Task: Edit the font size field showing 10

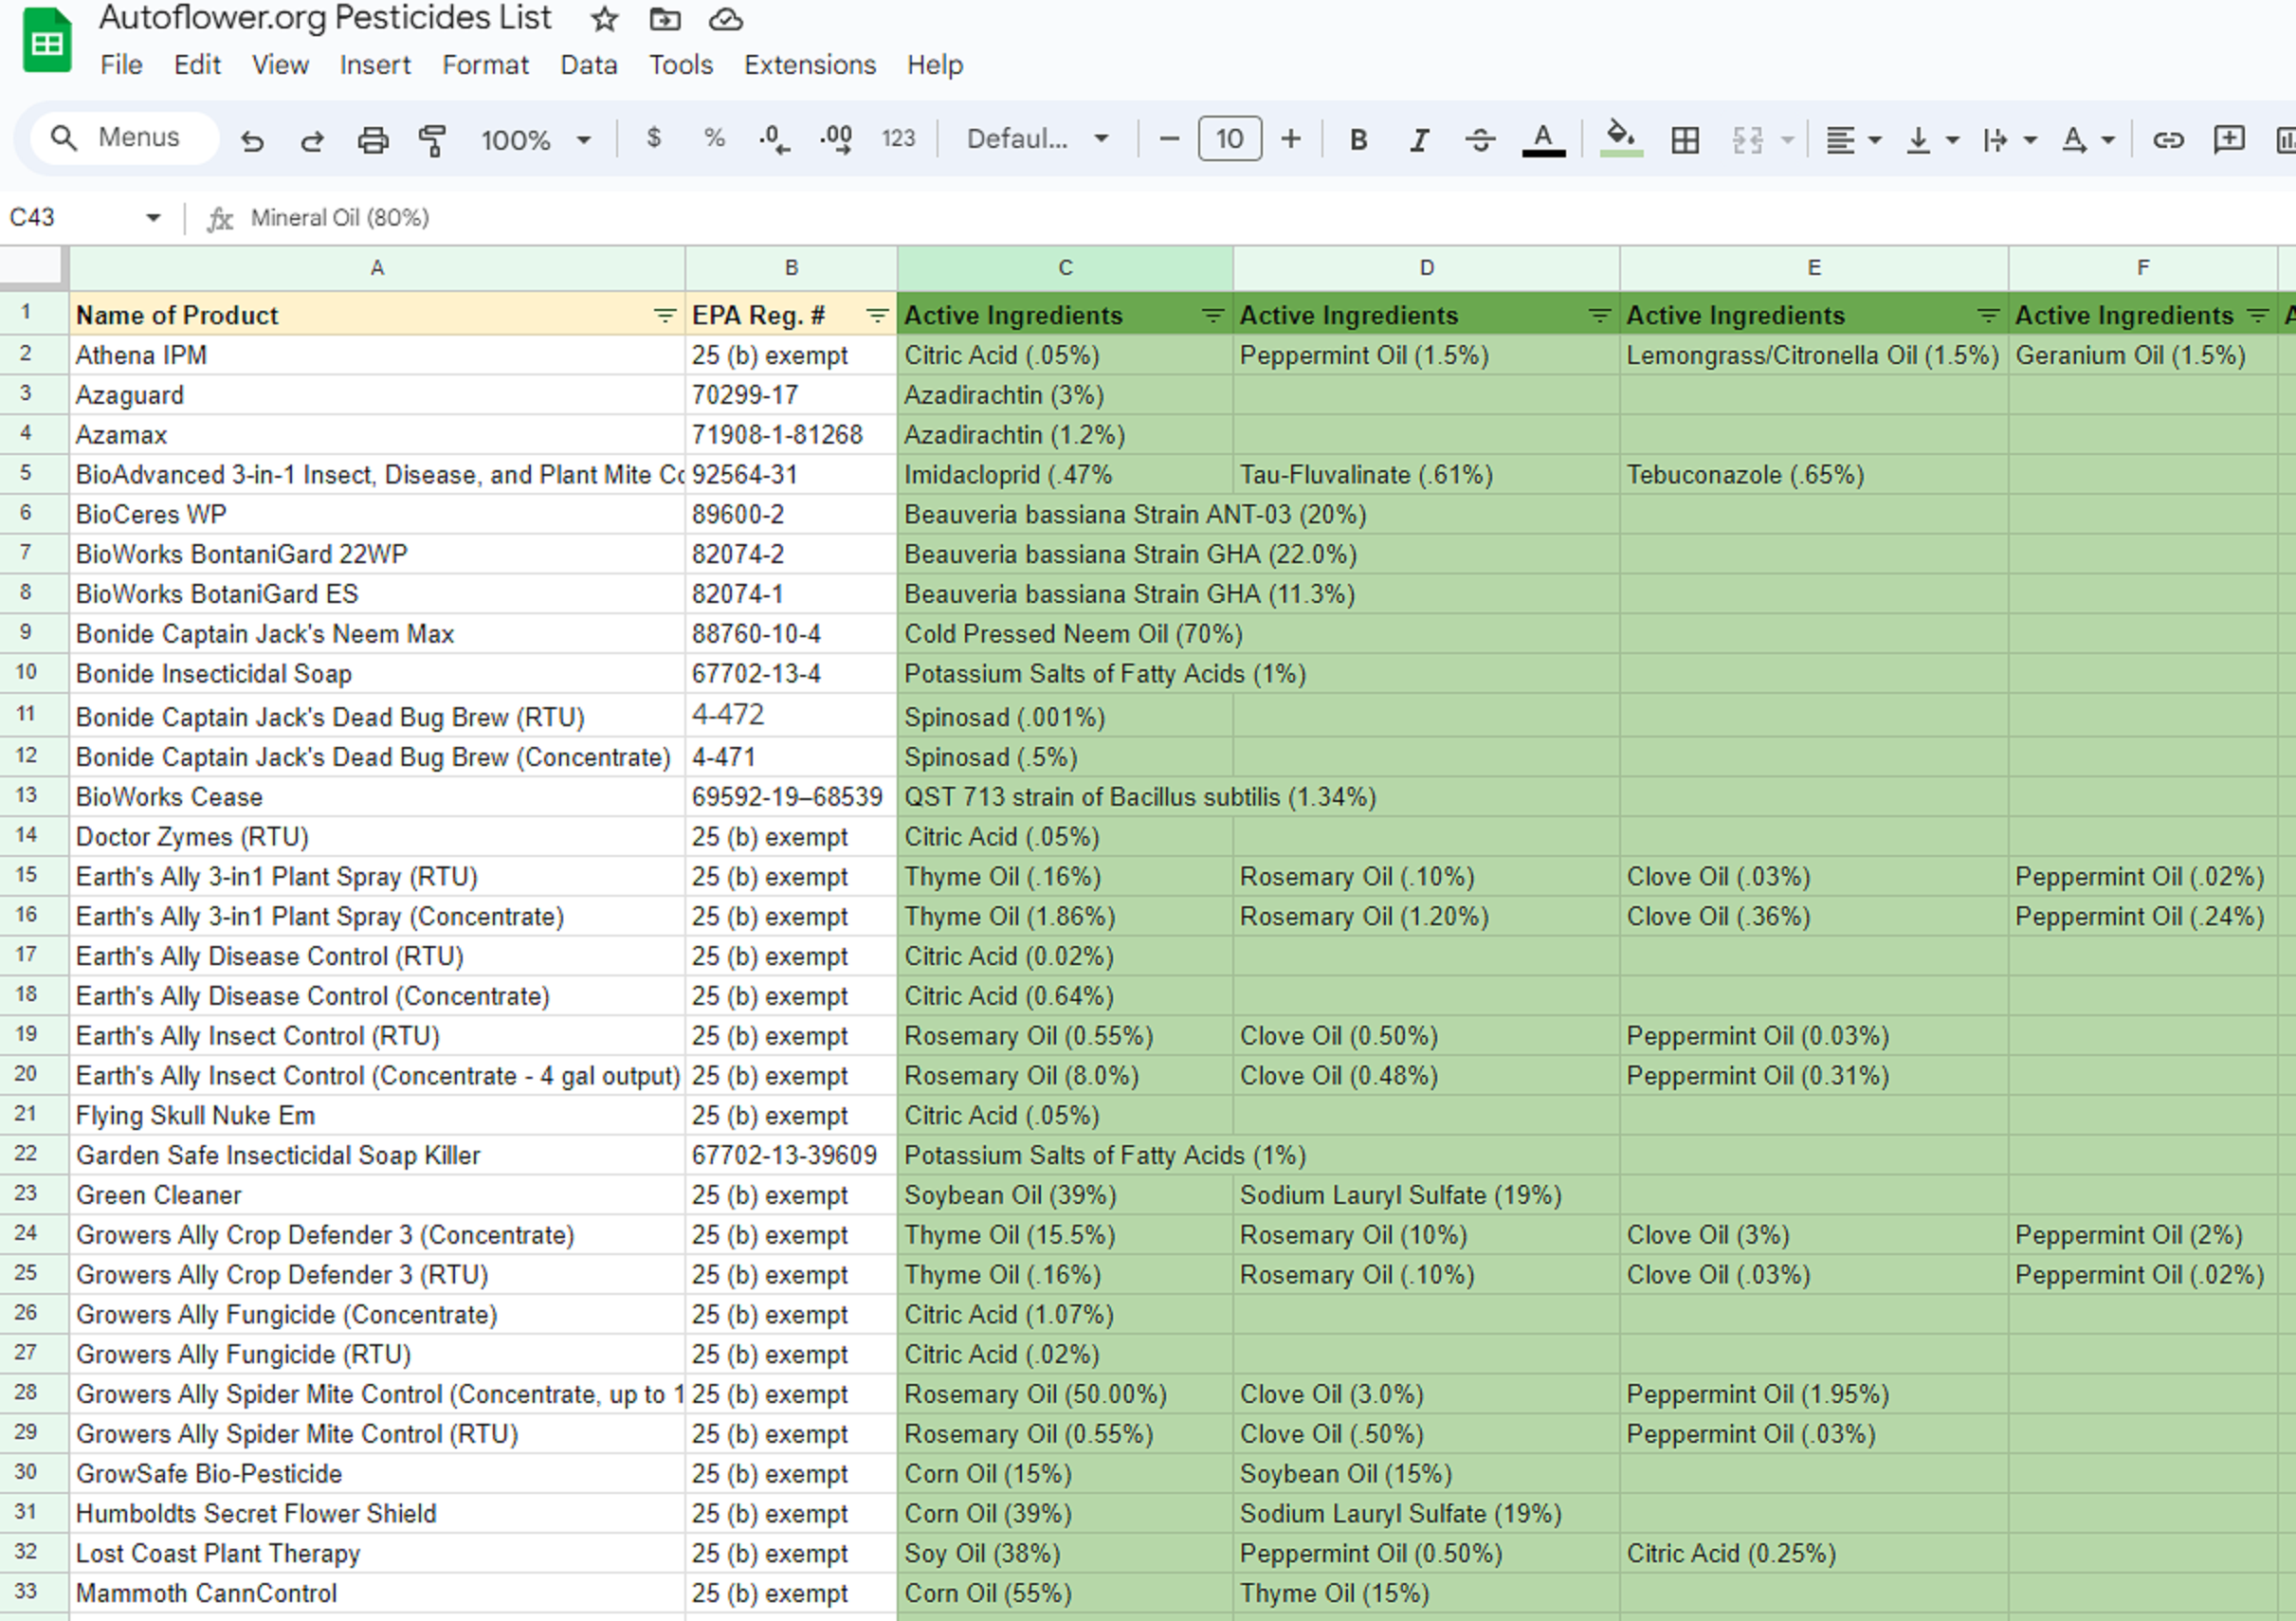Action: pos(1229,138)
